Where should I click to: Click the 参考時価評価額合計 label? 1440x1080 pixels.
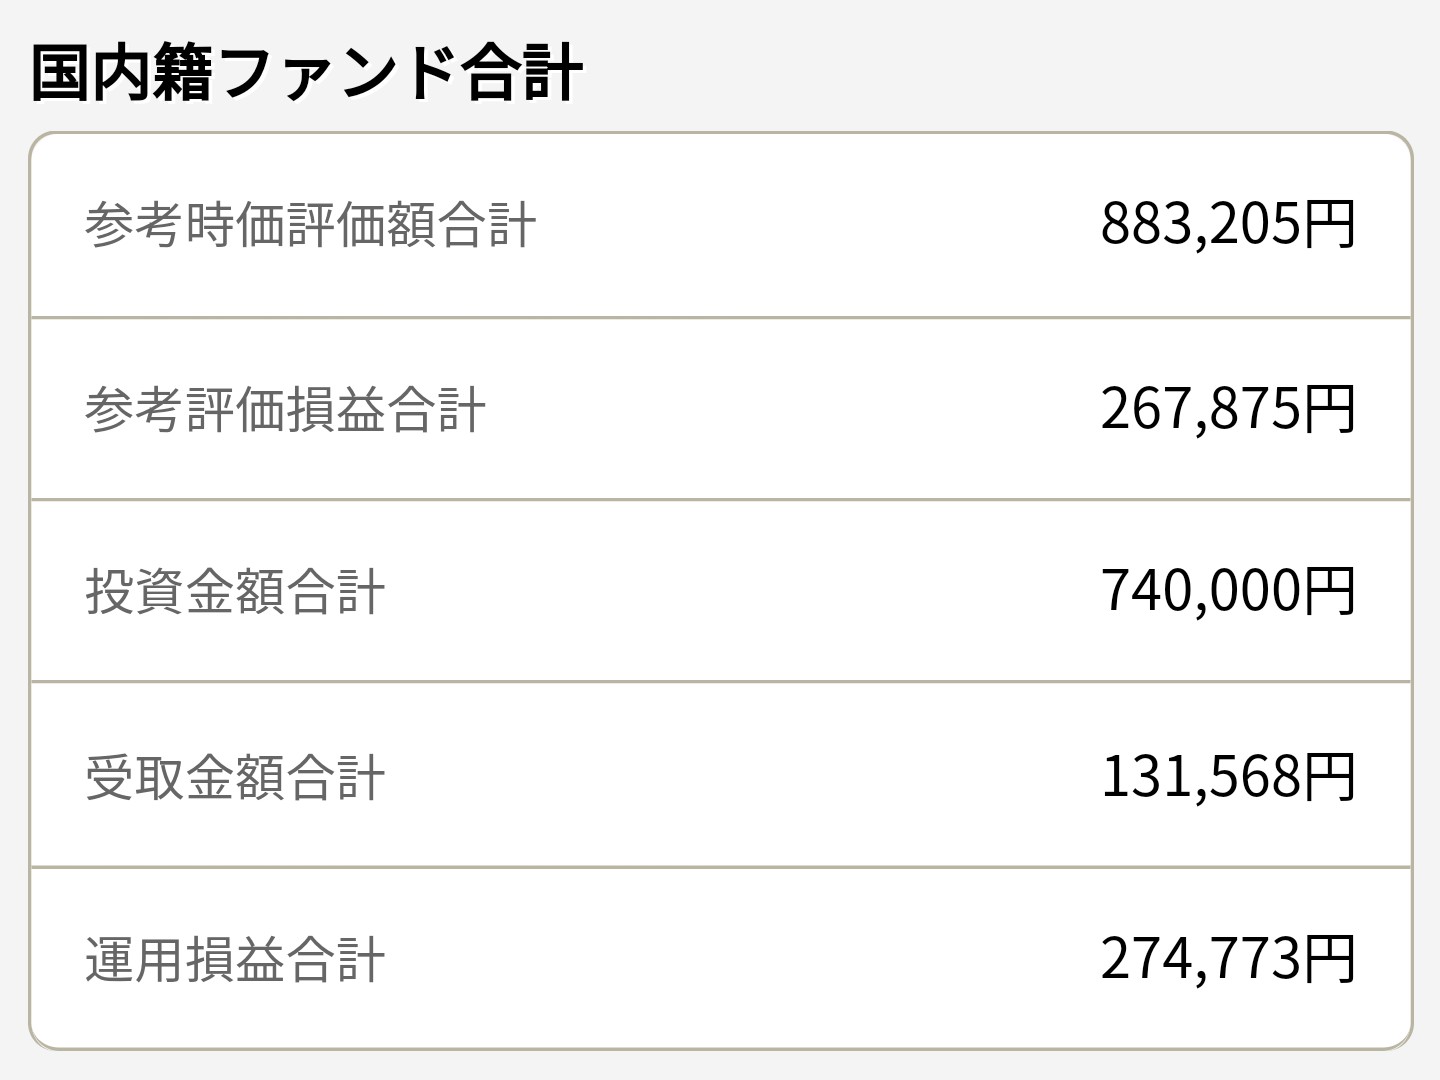tap(310, 224)
